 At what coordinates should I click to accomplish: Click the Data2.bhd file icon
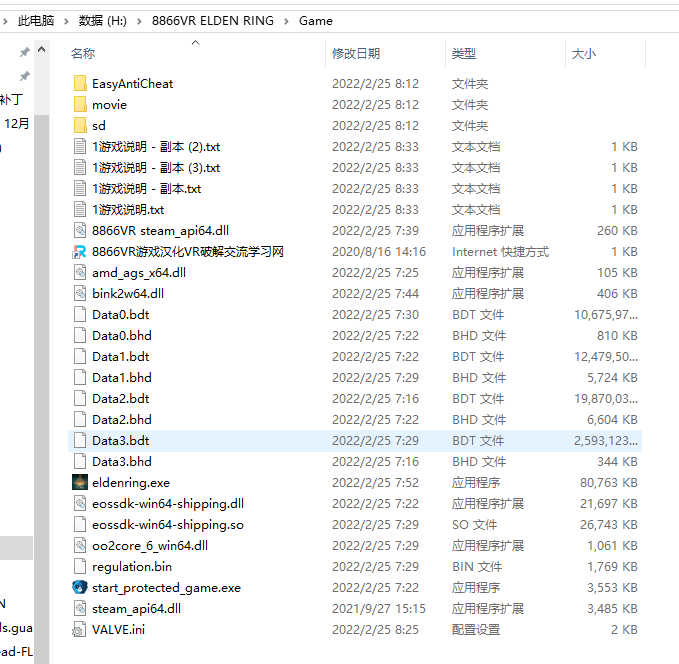pyautogui.click(x=80, y=419)
